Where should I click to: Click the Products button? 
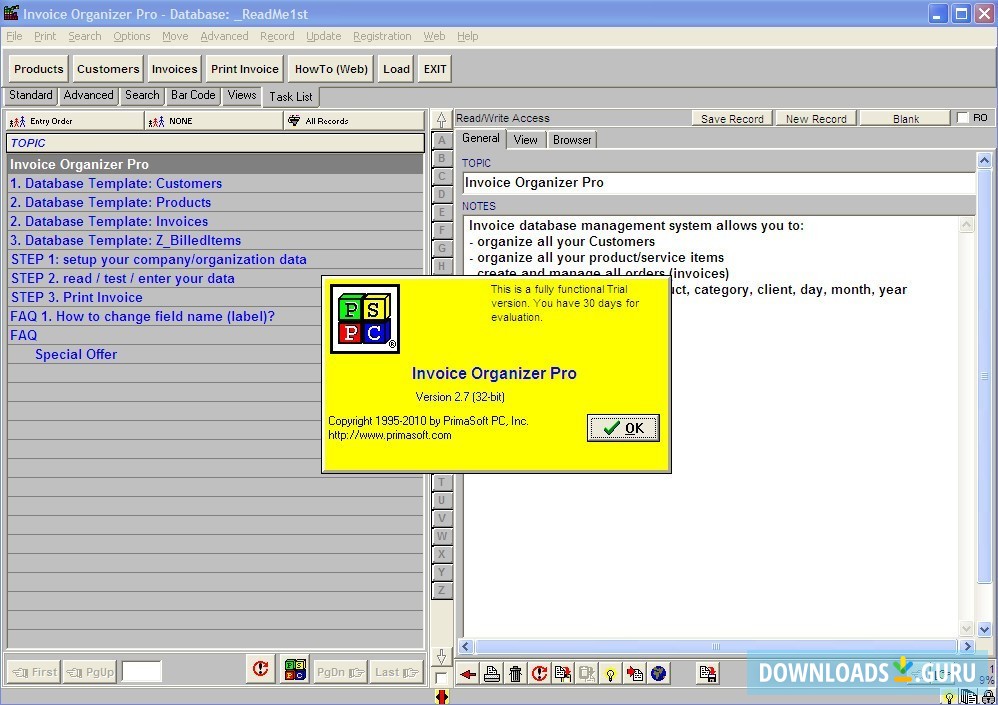[x=39, y=69]
